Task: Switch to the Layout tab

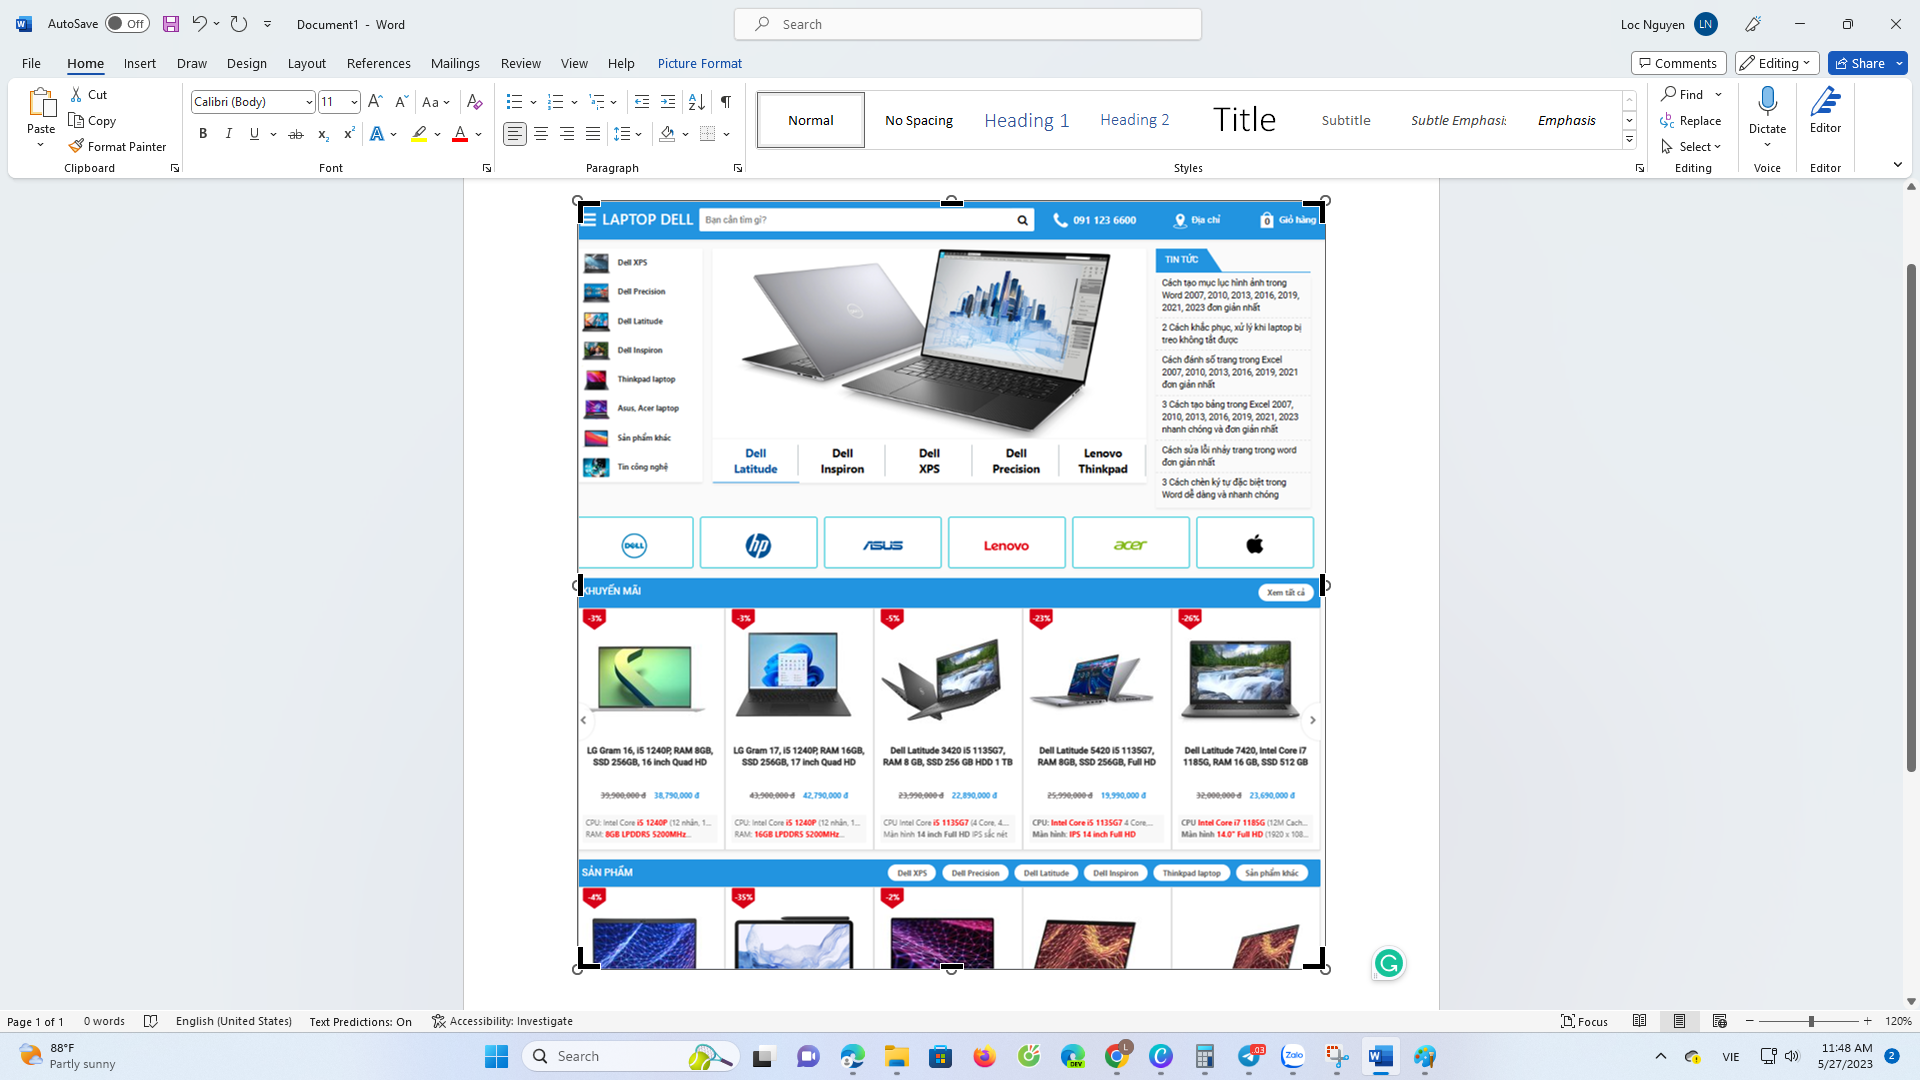Action: pos(306,63)
